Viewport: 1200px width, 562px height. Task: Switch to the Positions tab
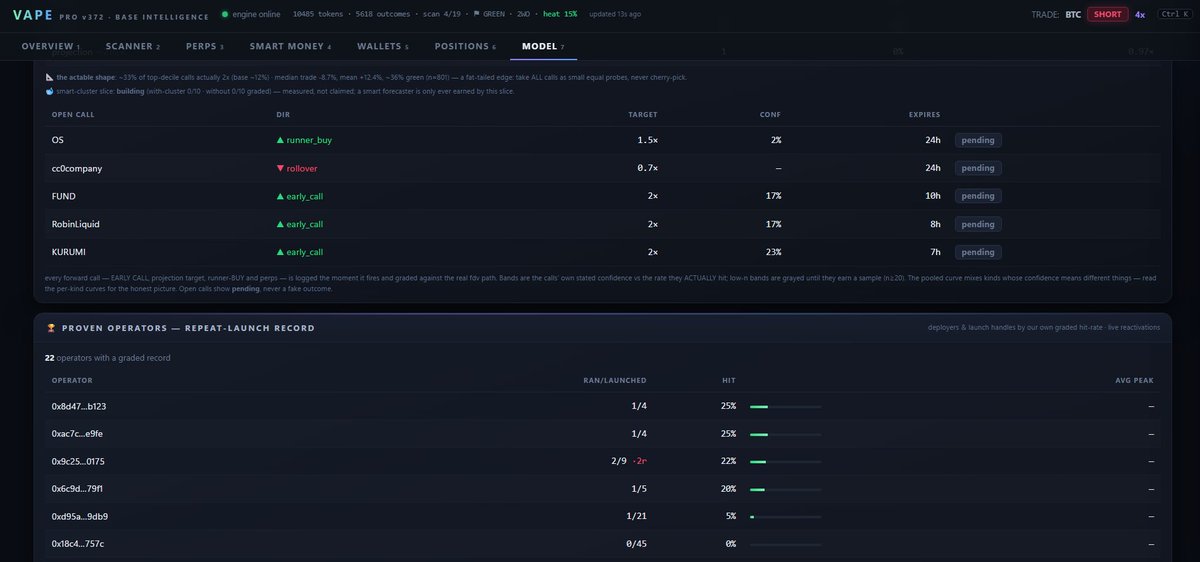[465, 46]
